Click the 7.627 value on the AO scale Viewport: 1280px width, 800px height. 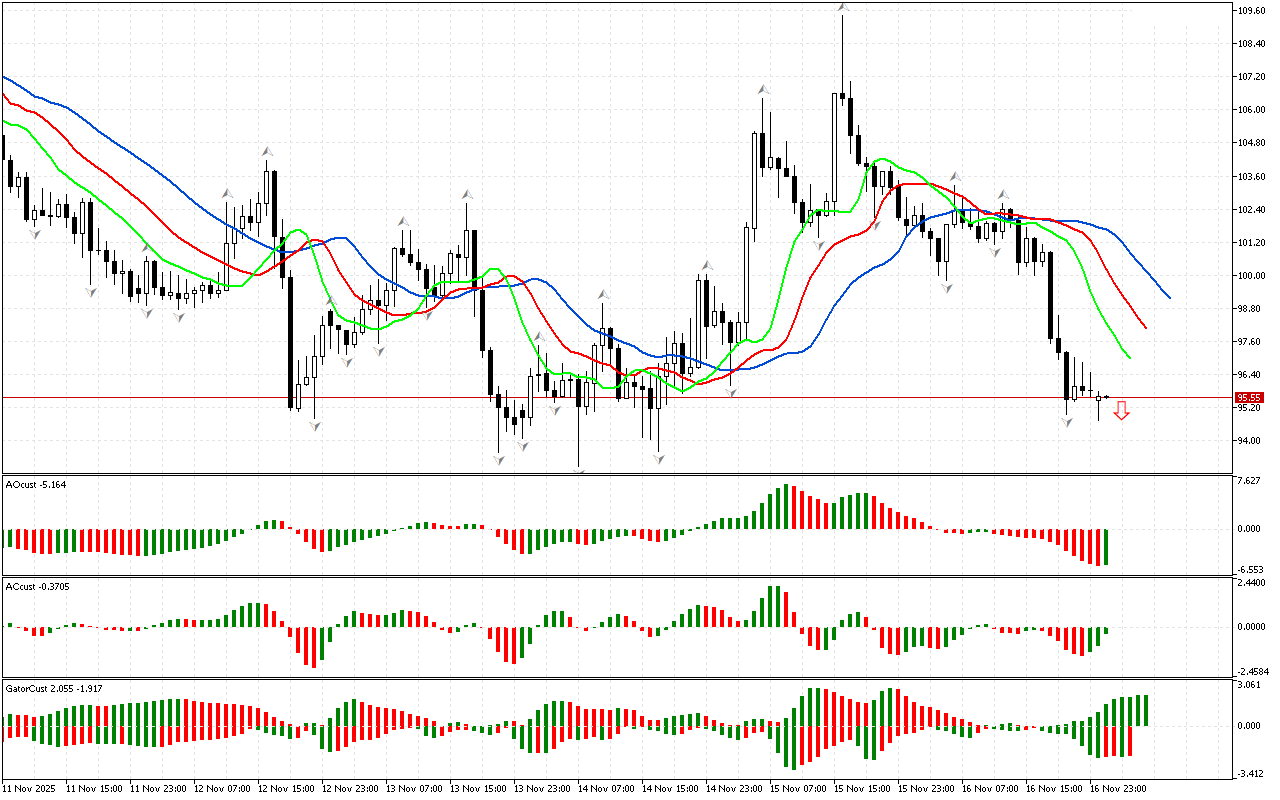click(1249, 481)
